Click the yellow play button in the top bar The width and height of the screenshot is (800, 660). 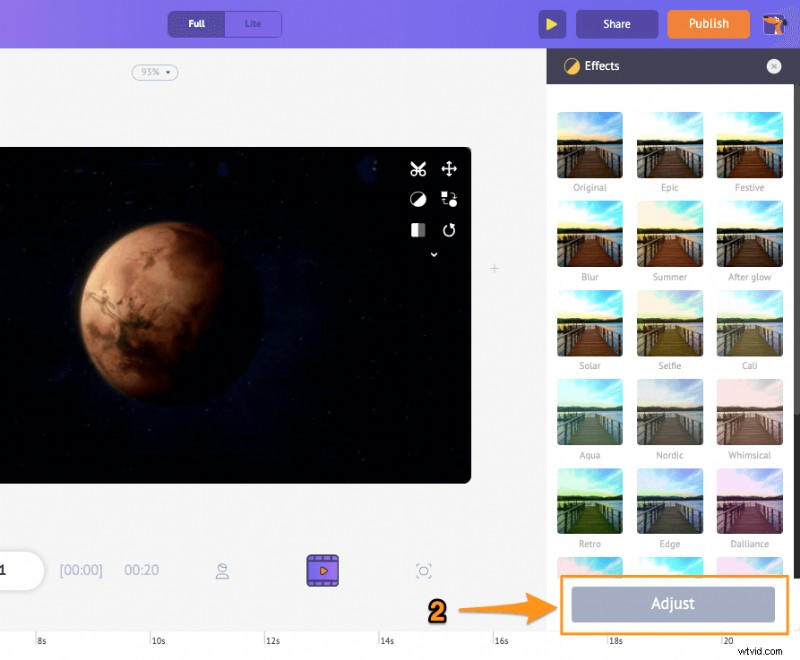click(x=552, y=24)
